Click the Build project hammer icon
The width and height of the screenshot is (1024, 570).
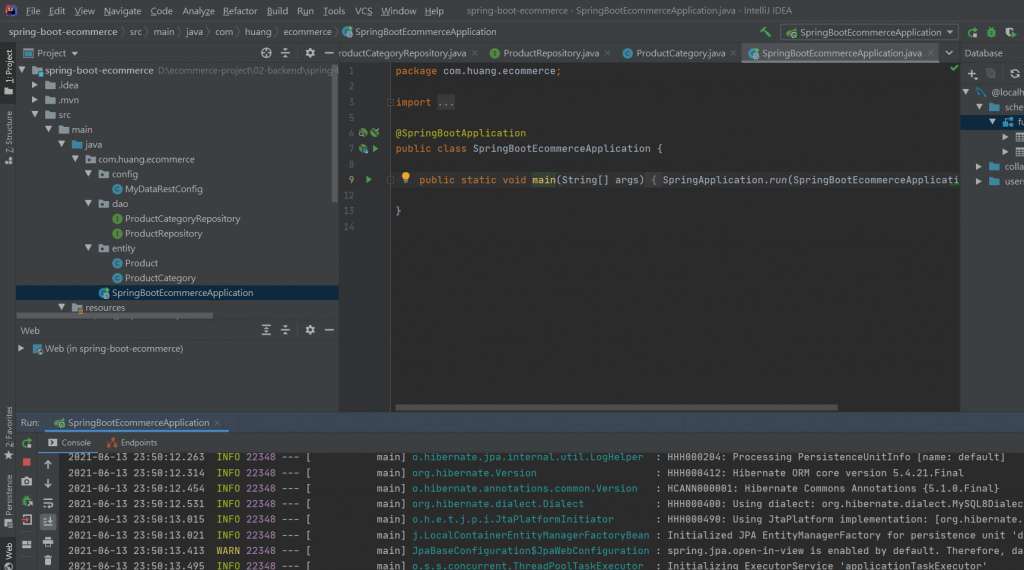click(x=766, y=32)
